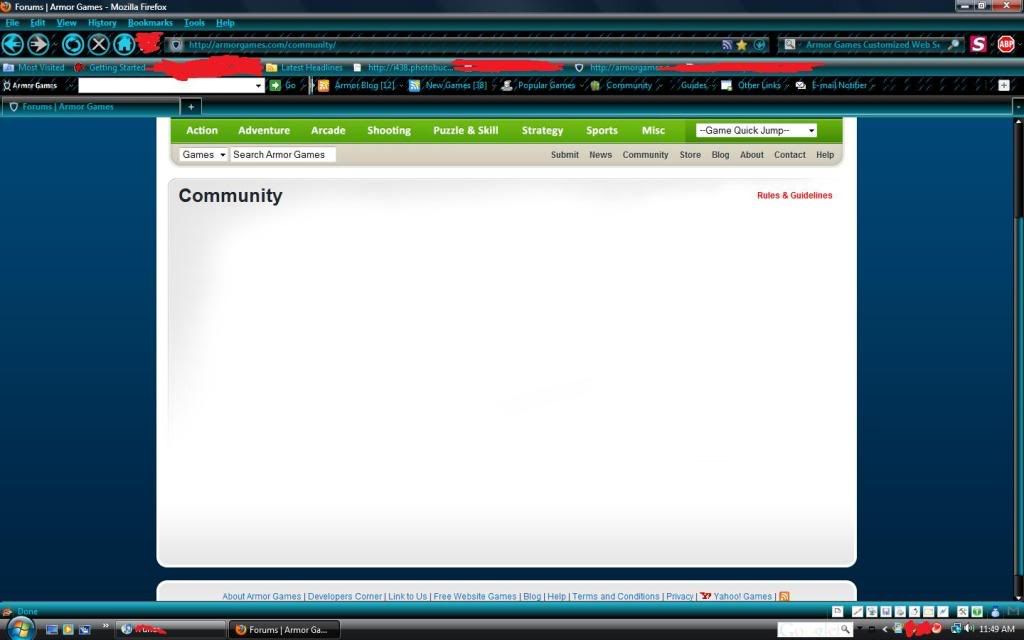
Task: Open the Puzzle & Skill category
Action: click(466, 131)
